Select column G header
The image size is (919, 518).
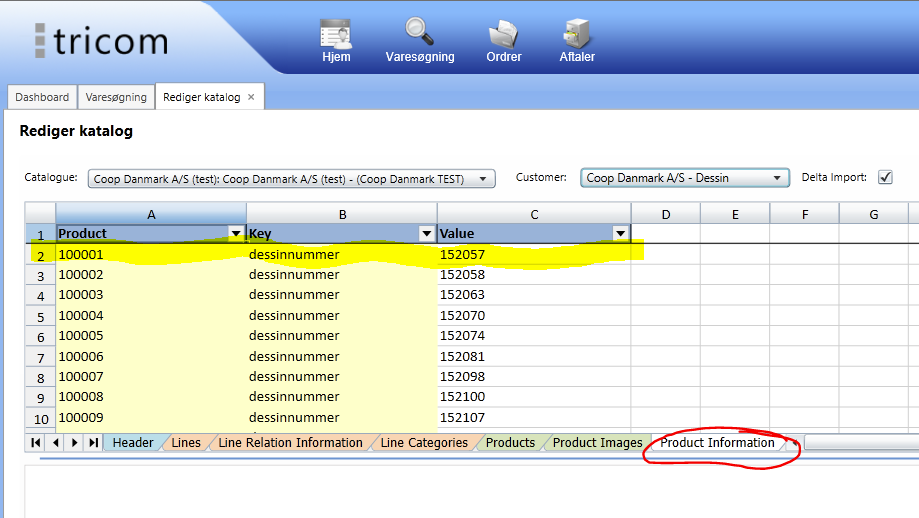pos(874,214)
